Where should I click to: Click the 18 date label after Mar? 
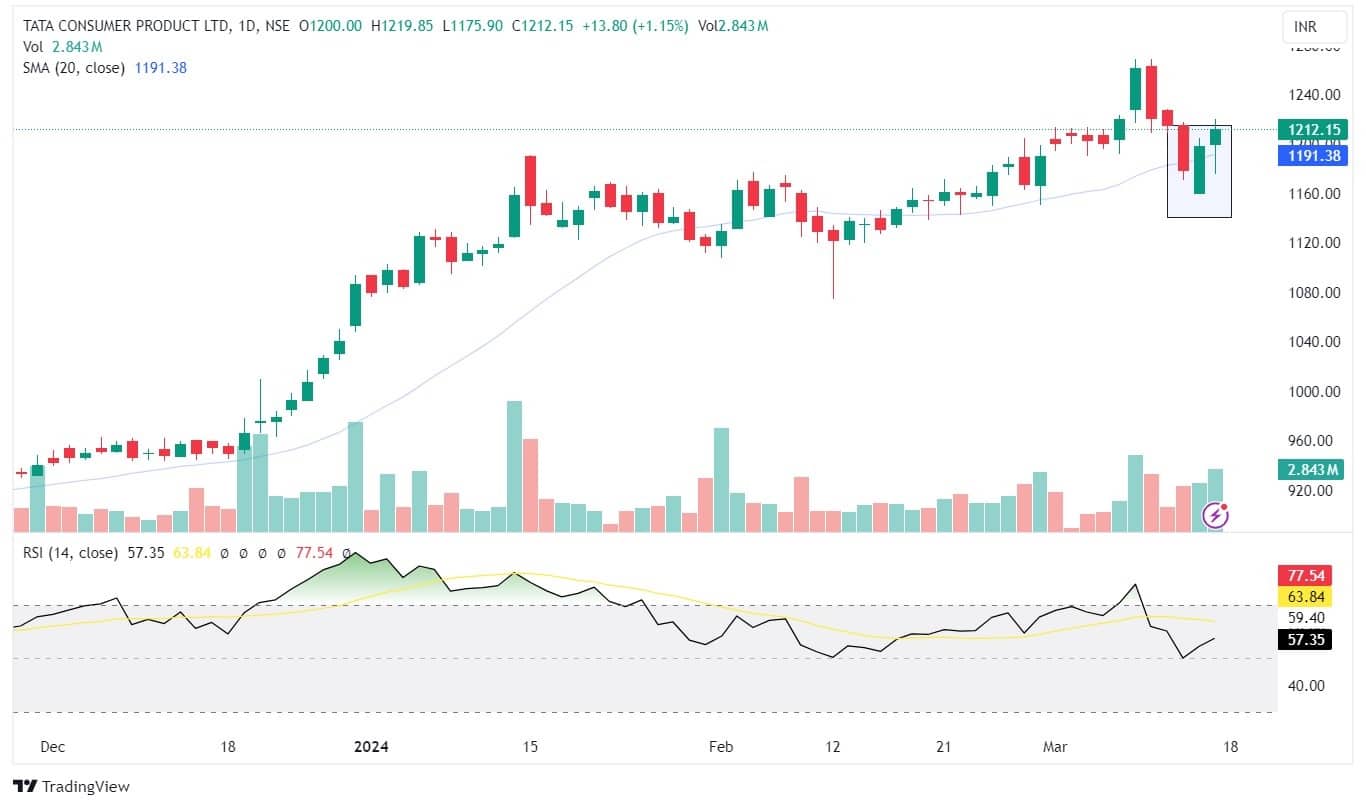[1232, 747]
